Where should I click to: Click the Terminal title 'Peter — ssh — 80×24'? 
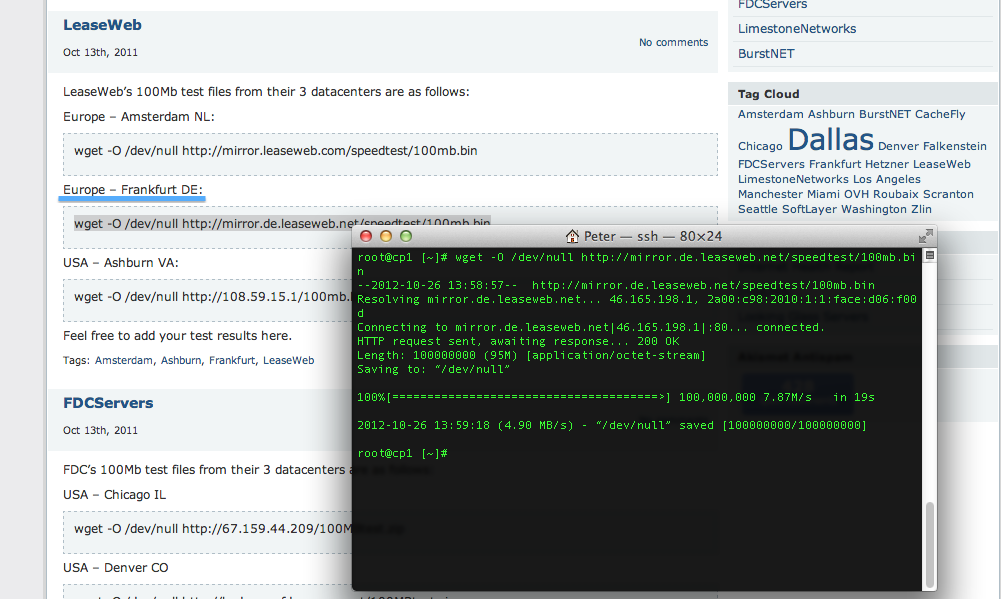tap(652, 236)
